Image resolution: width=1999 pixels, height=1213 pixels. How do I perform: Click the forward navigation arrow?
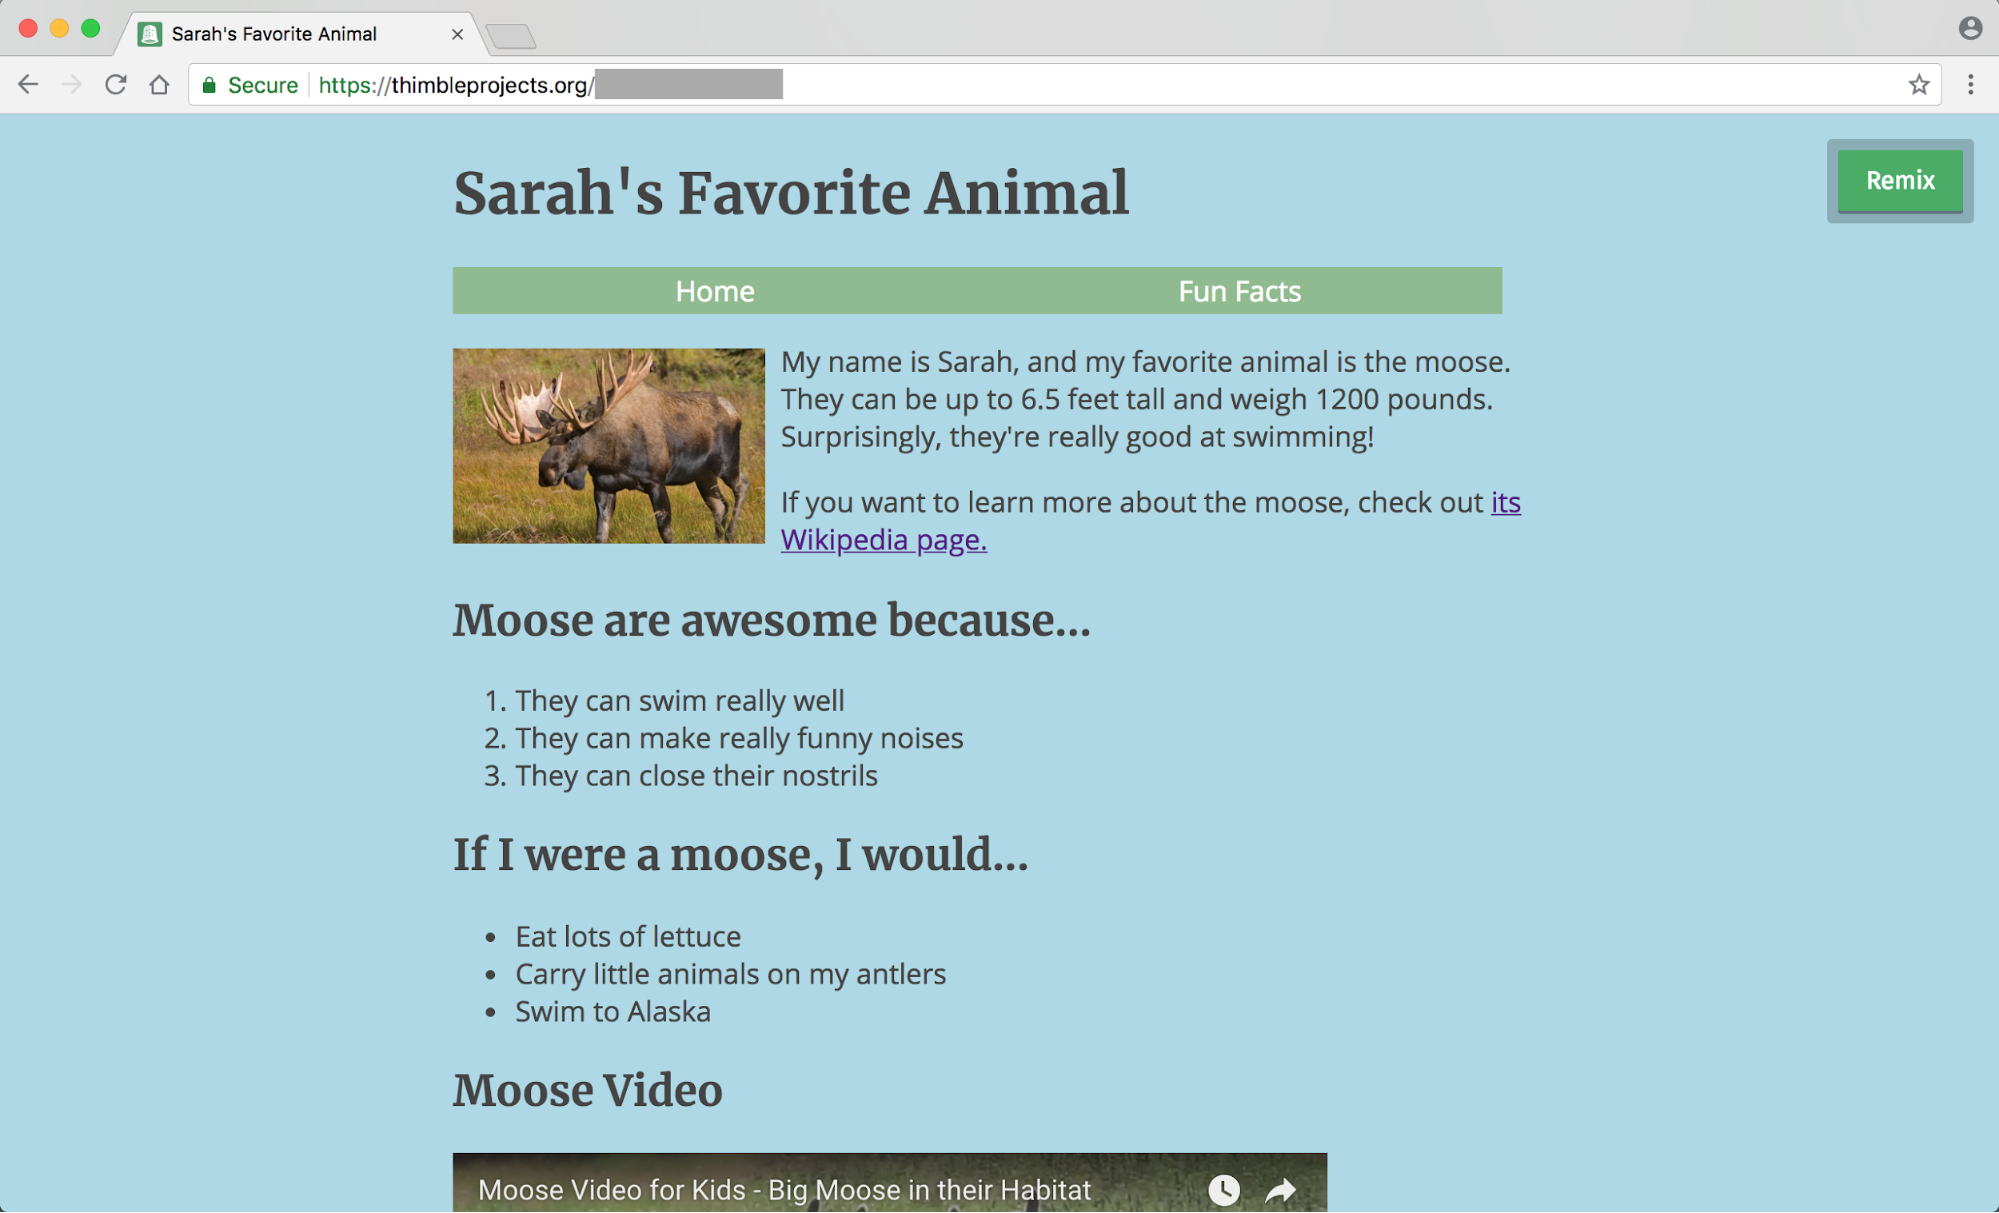71,84
